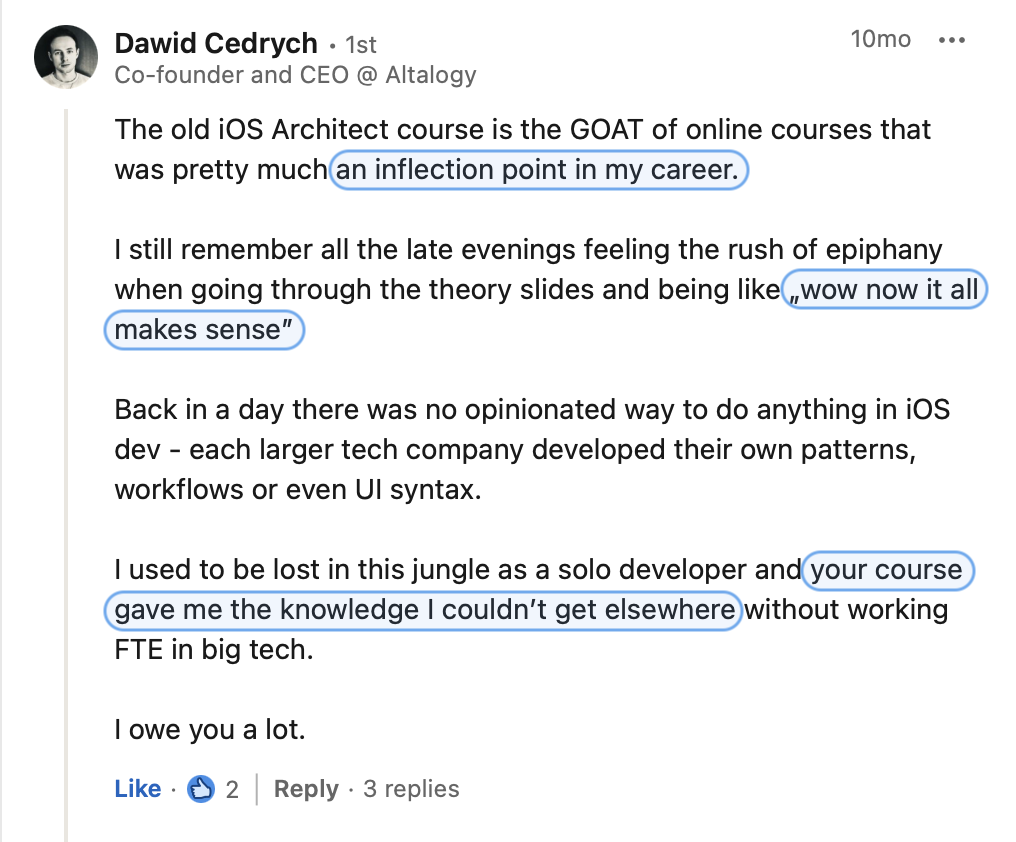Click the 10mo timestamp
This screenshot has width=1016, height=842.
tap(881, 39)
